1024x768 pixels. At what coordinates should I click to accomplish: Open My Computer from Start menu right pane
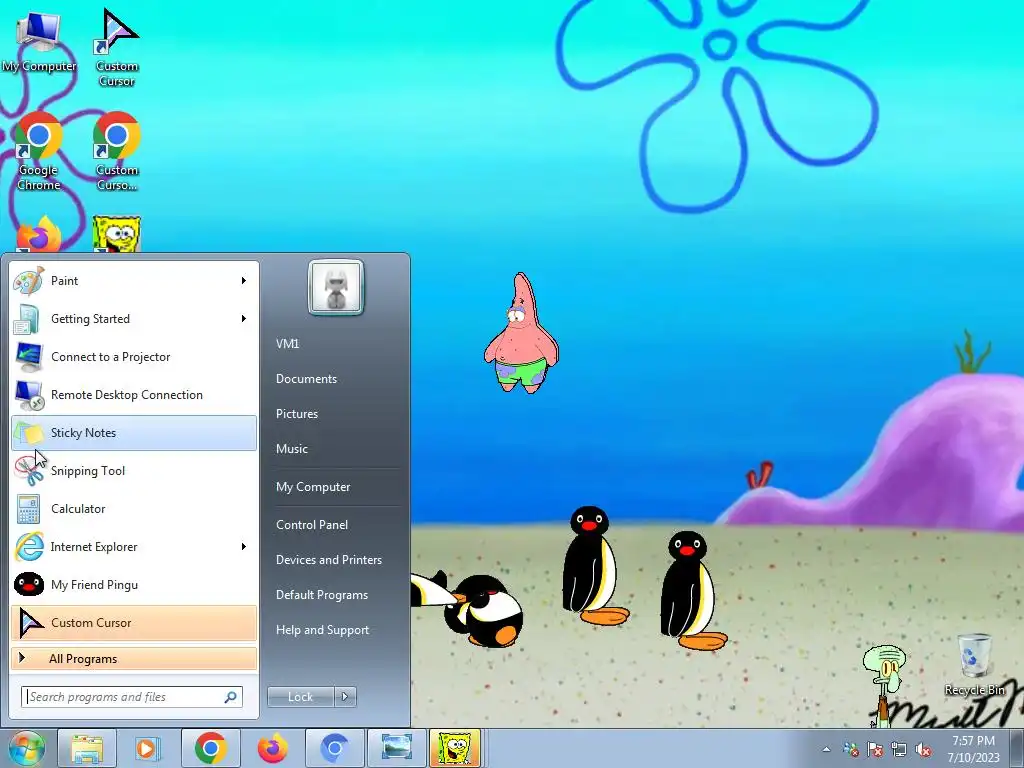point(313,487)
